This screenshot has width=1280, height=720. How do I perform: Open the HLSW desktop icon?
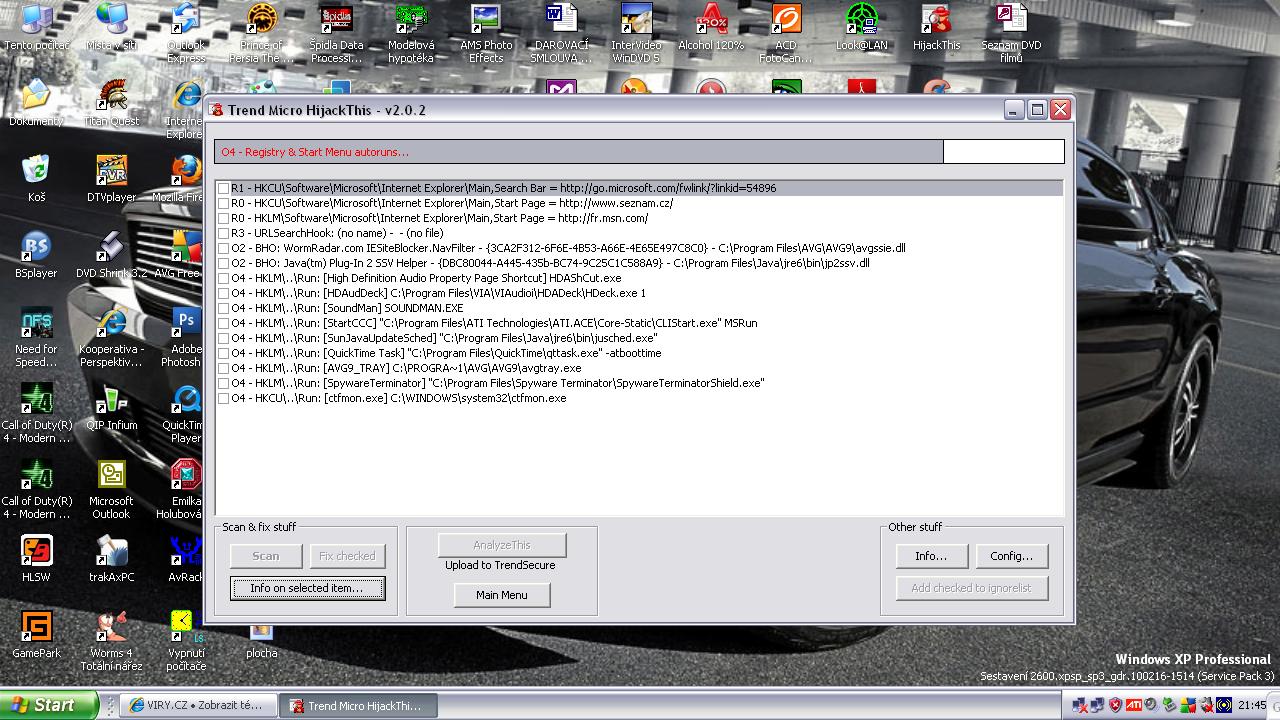[x=36, y=553]
